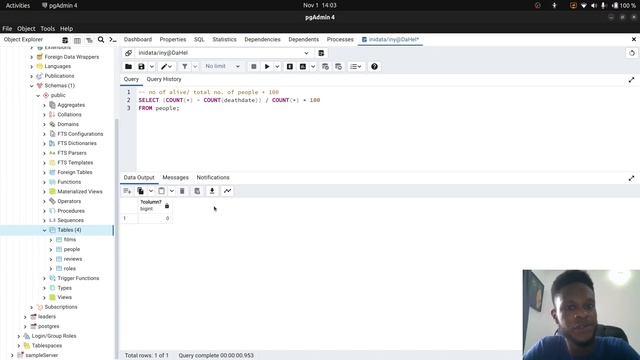Switch to the Statistics tab
This screenshot has height=360, width=640.
click(x=224, y=40)
